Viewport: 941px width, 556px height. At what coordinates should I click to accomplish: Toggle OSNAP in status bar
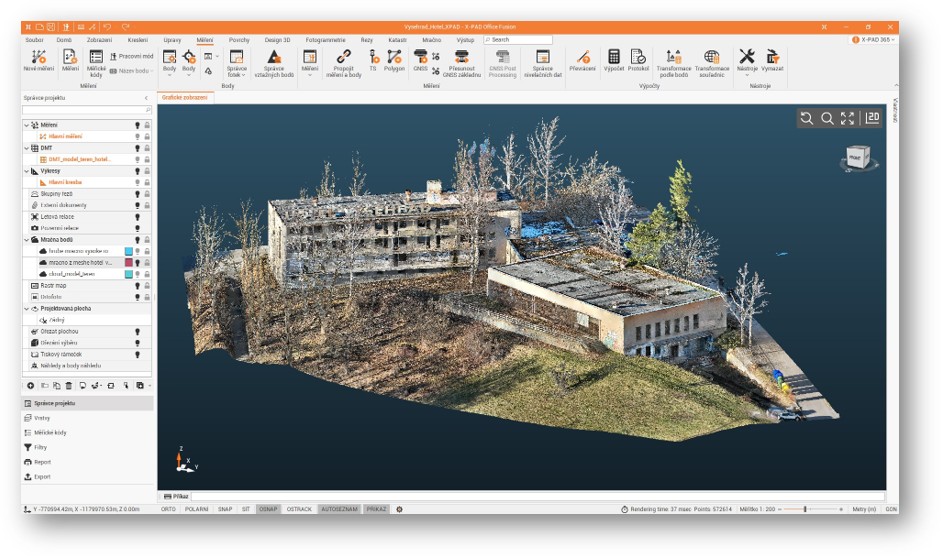coord(268,509)
